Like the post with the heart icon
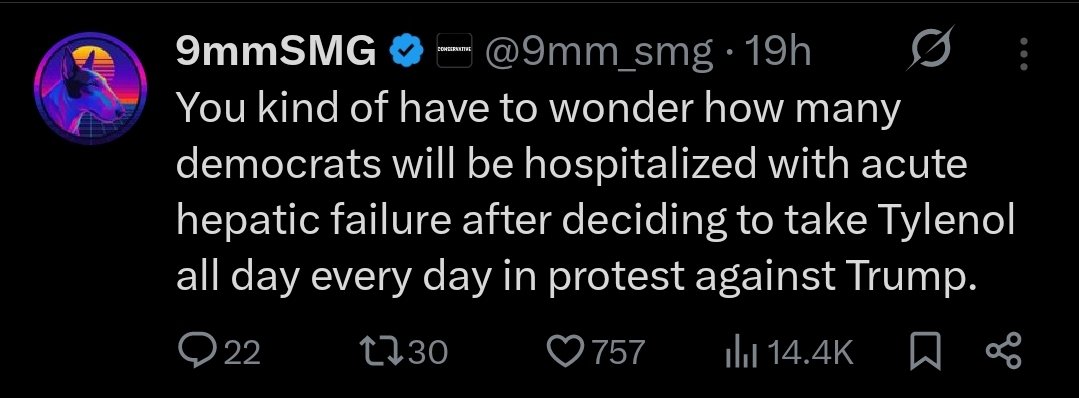Viewport: 1079px width, 398px height. pos(566,352)
